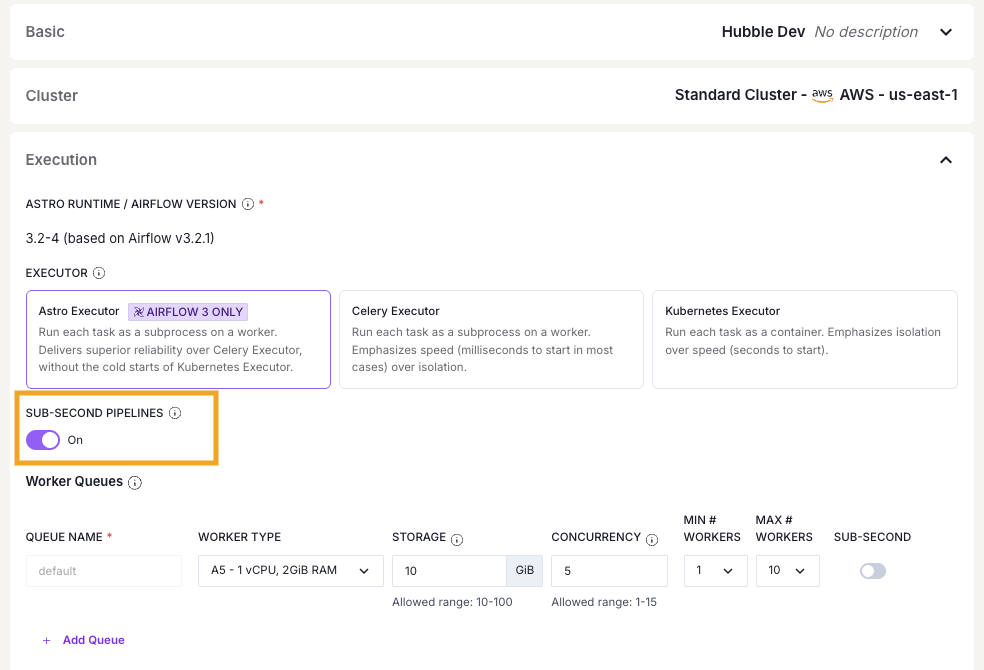Click Add Queue link
The width and height of the screenshot is (984, 670).
(94, 640)
